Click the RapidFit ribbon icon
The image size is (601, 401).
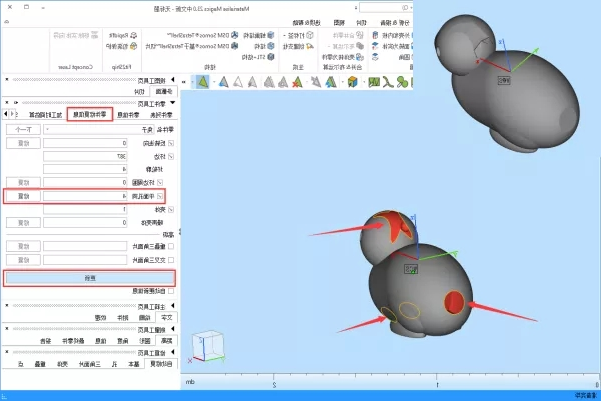[x=133, y=35]
